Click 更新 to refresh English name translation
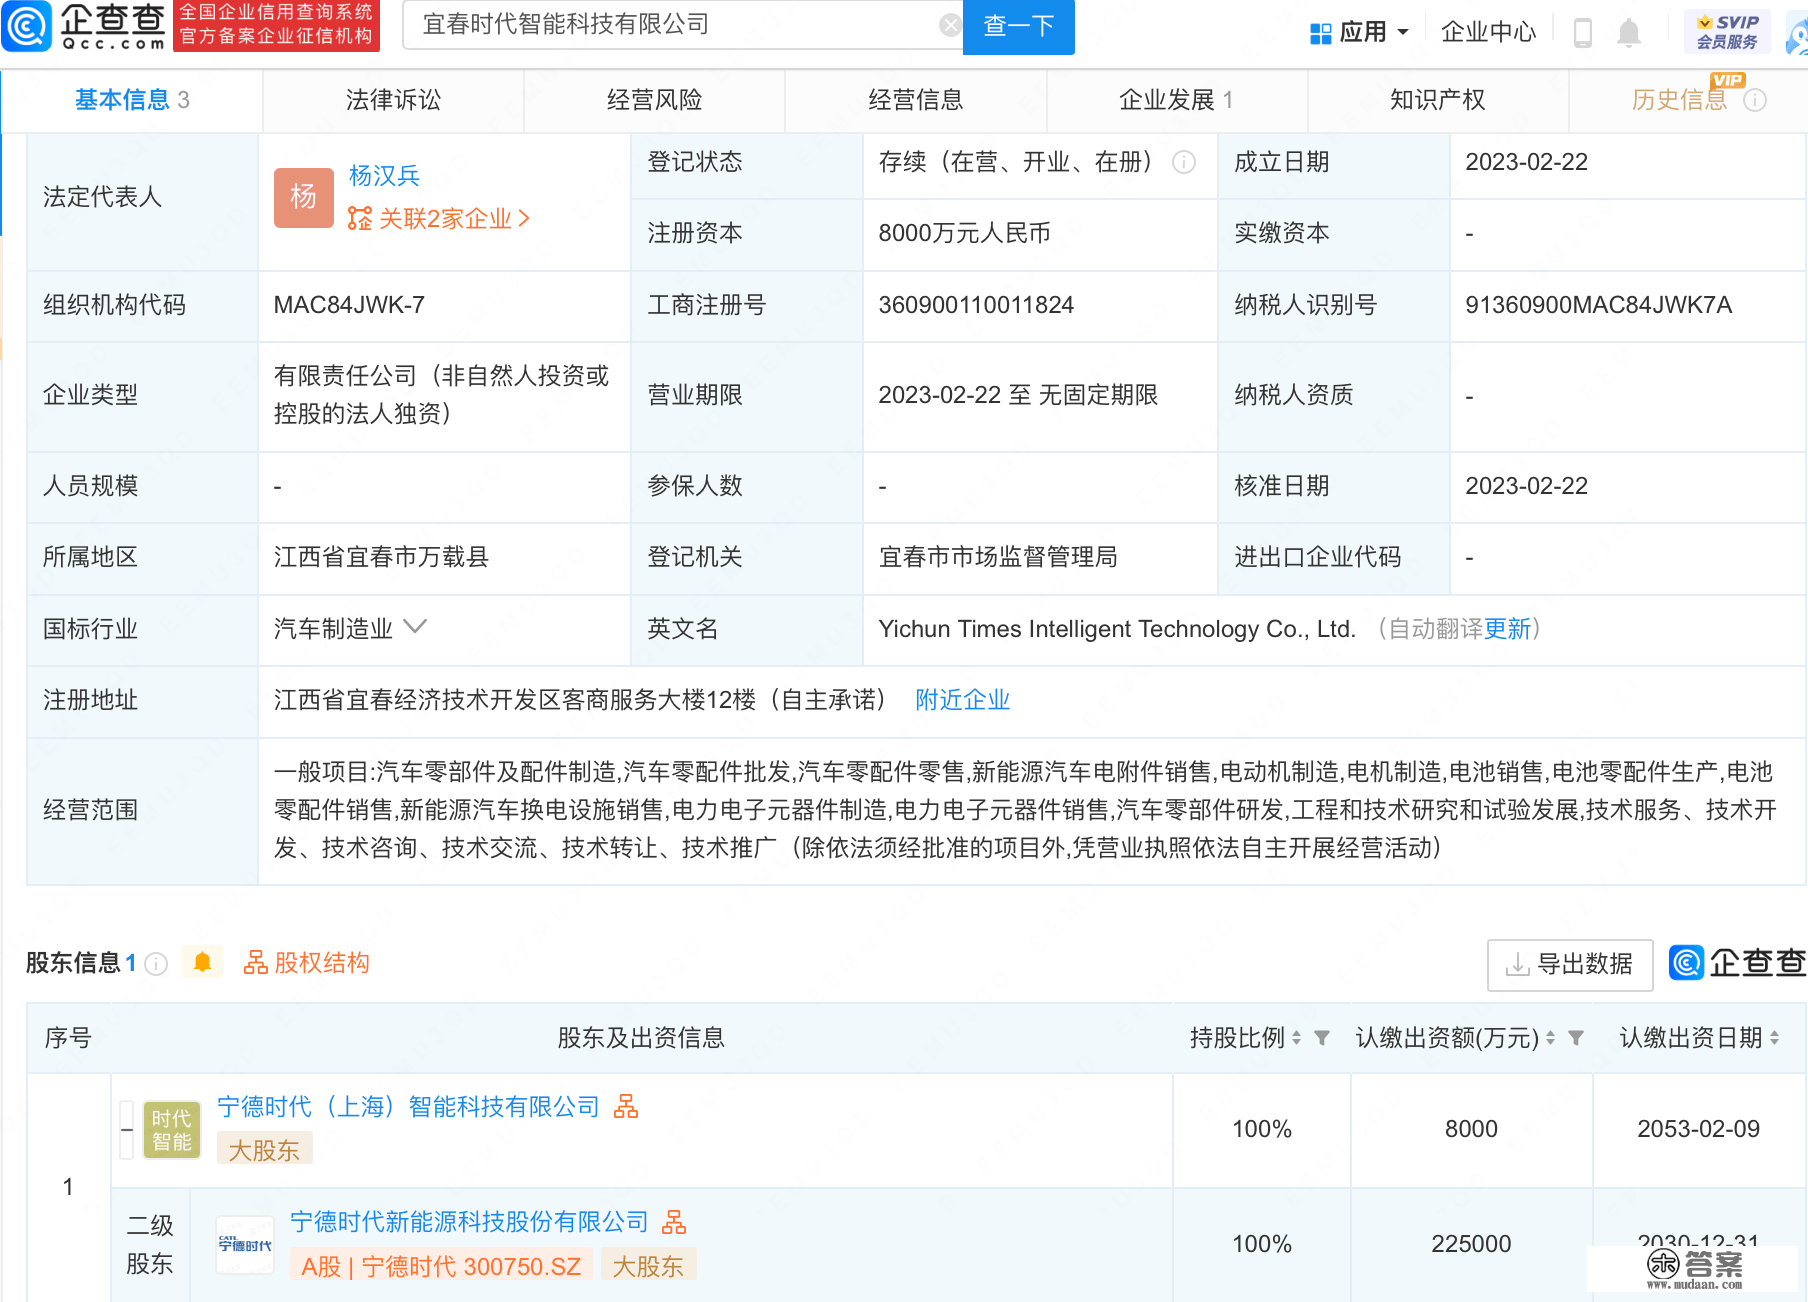Screen dimensions: 1808x1302 (1507, 629)
